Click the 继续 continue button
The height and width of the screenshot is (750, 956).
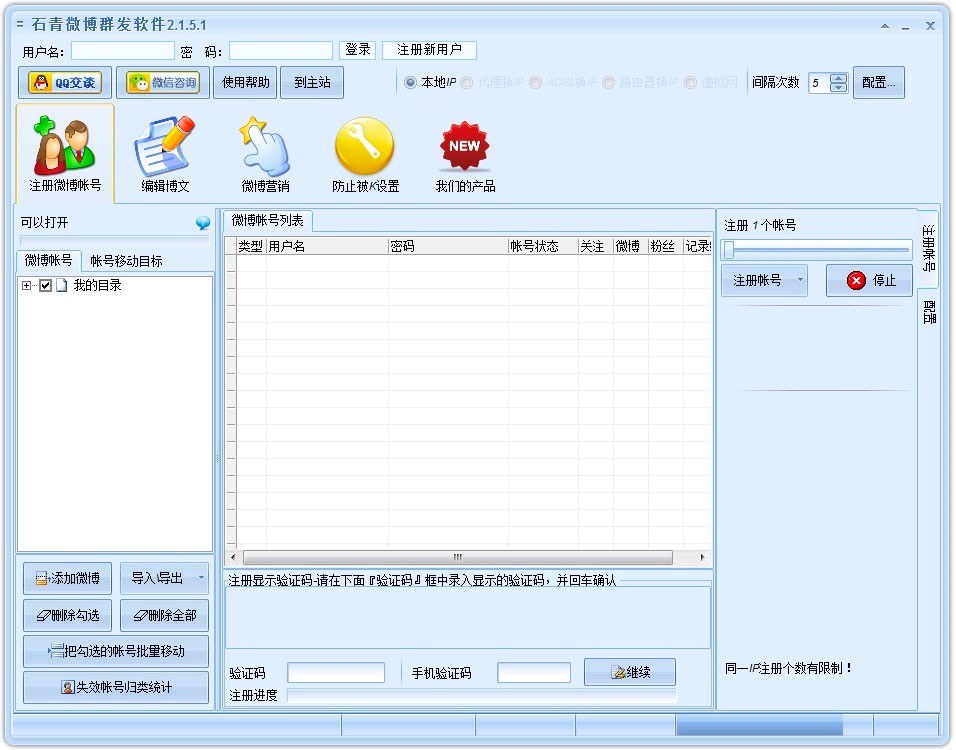[x=630, y=672]
